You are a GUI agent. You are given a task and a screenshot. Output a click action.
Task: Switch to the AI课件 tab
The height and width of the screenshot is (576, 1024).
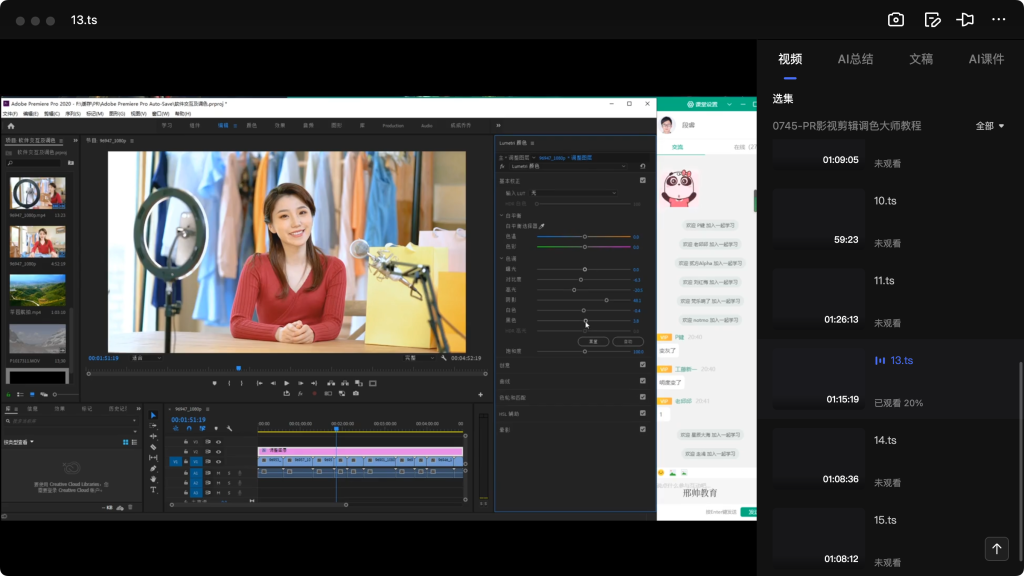pos(986,59)
